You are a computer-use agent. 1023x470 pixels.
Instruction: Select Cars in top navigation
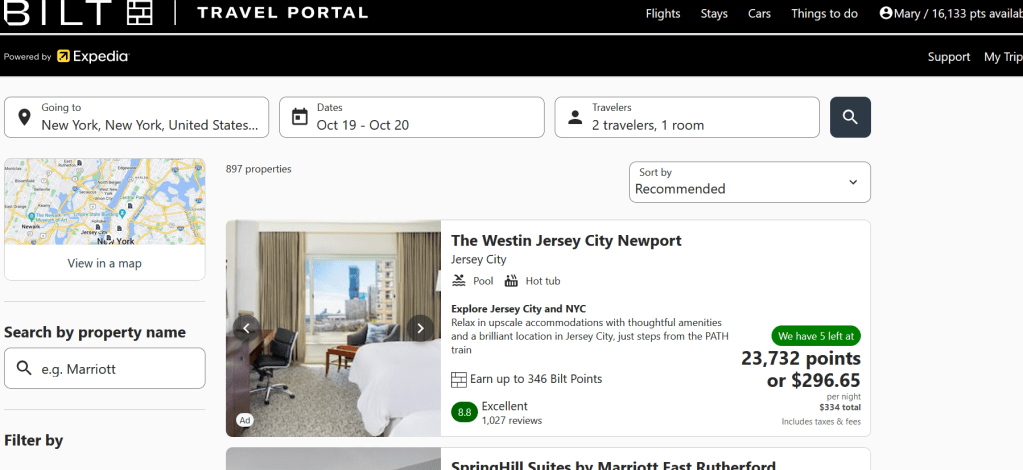coord(759,14)
